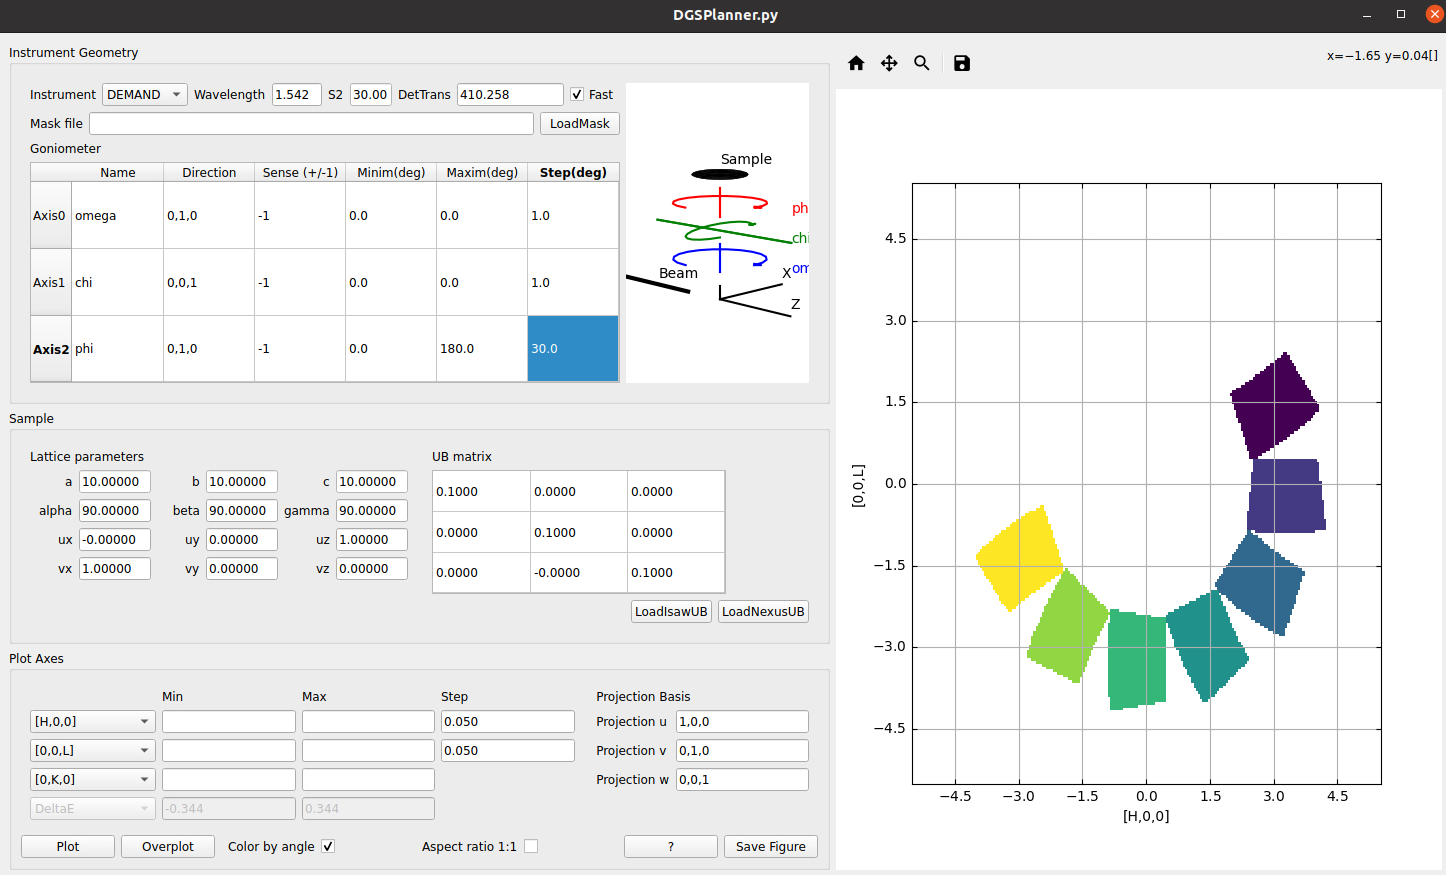Click the Wavelength input field
1446x875 pixels.
[296, 94]
